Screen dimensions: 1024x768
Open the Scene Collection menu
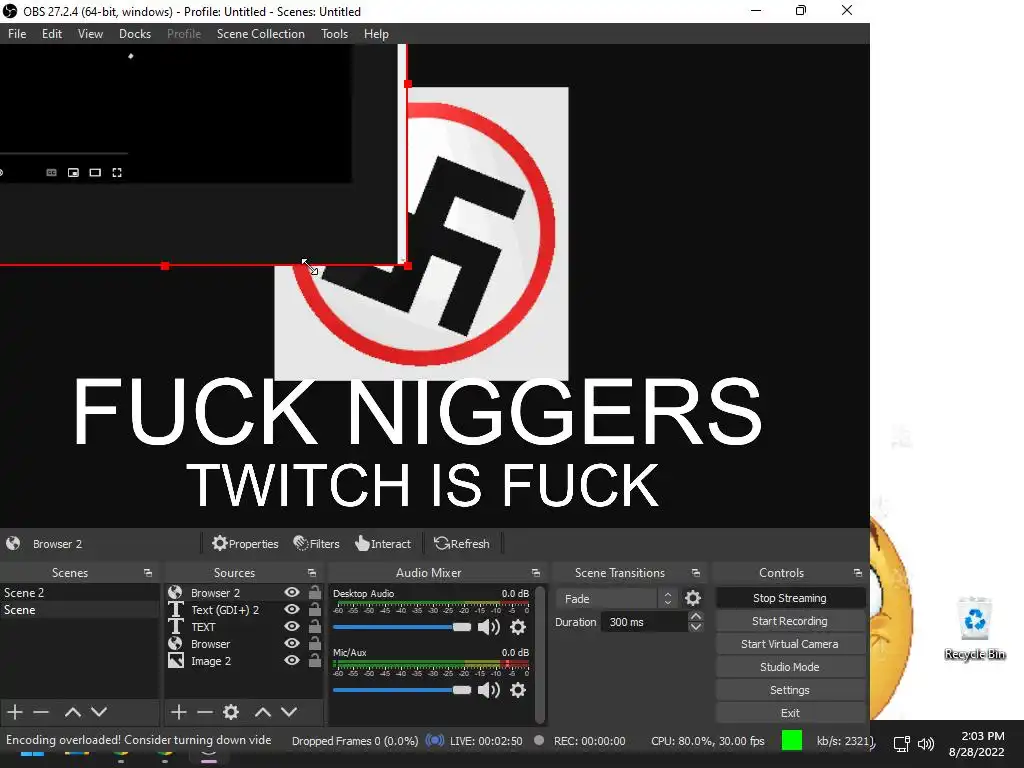pyautogui.click(x=261, y=34)
